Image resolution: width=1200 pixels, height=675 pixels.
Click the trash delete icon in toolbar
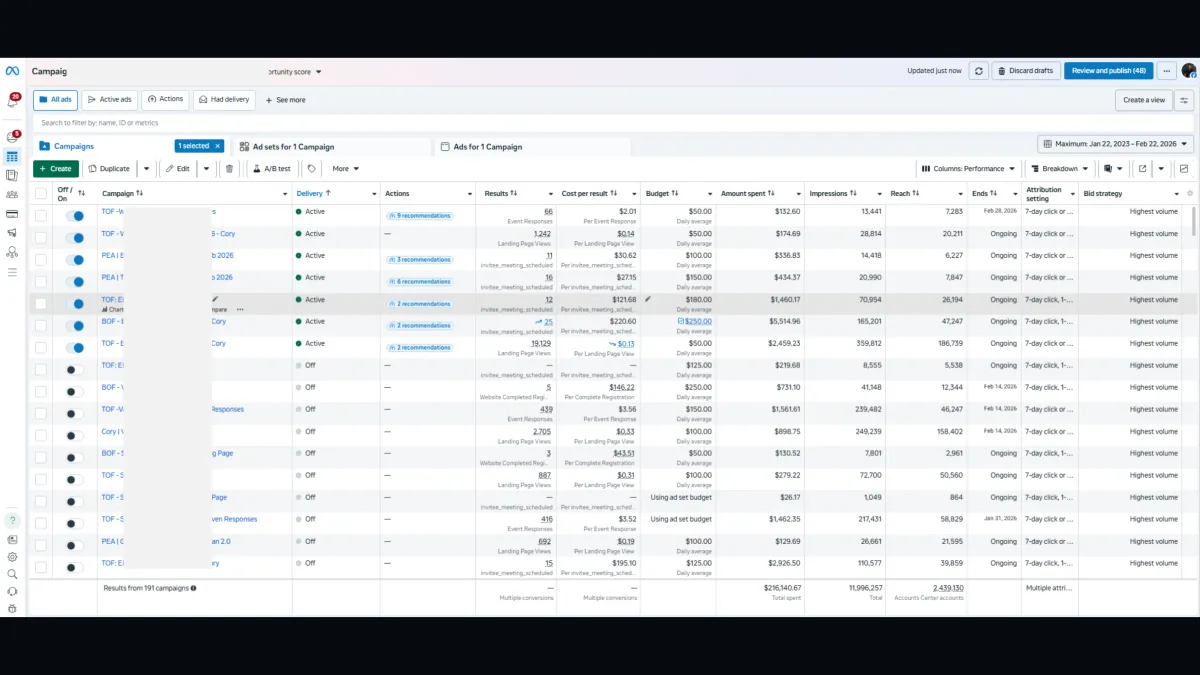[229, 169]
